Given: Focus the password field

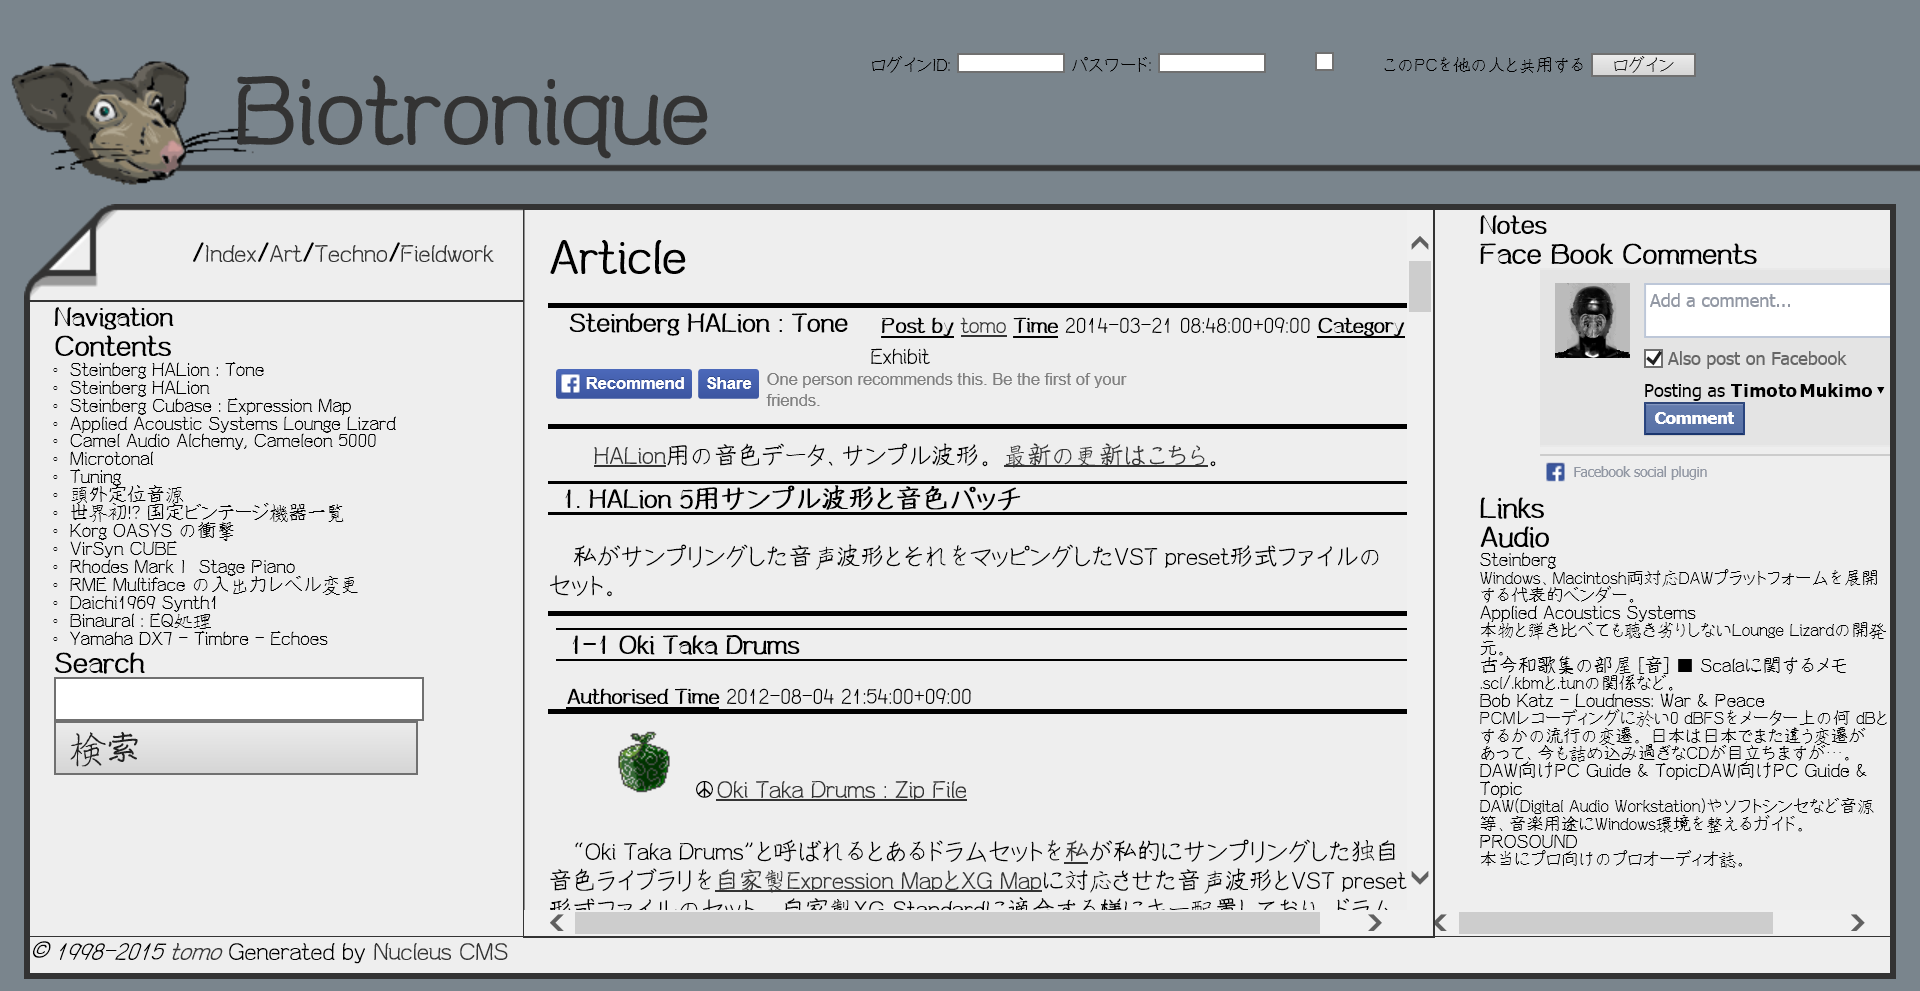Looking at the screenshot, I should (1211, 63).
